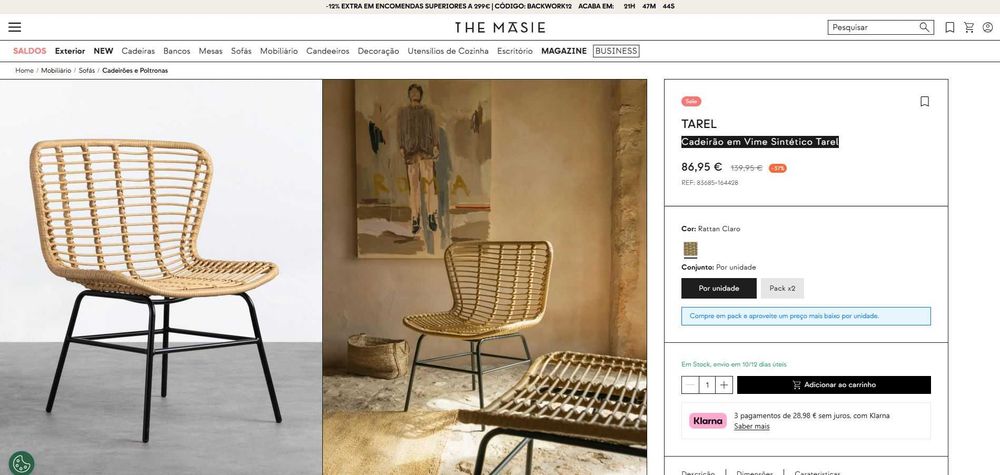
Task: Open cookie settings icon
Action: (22, 463)
